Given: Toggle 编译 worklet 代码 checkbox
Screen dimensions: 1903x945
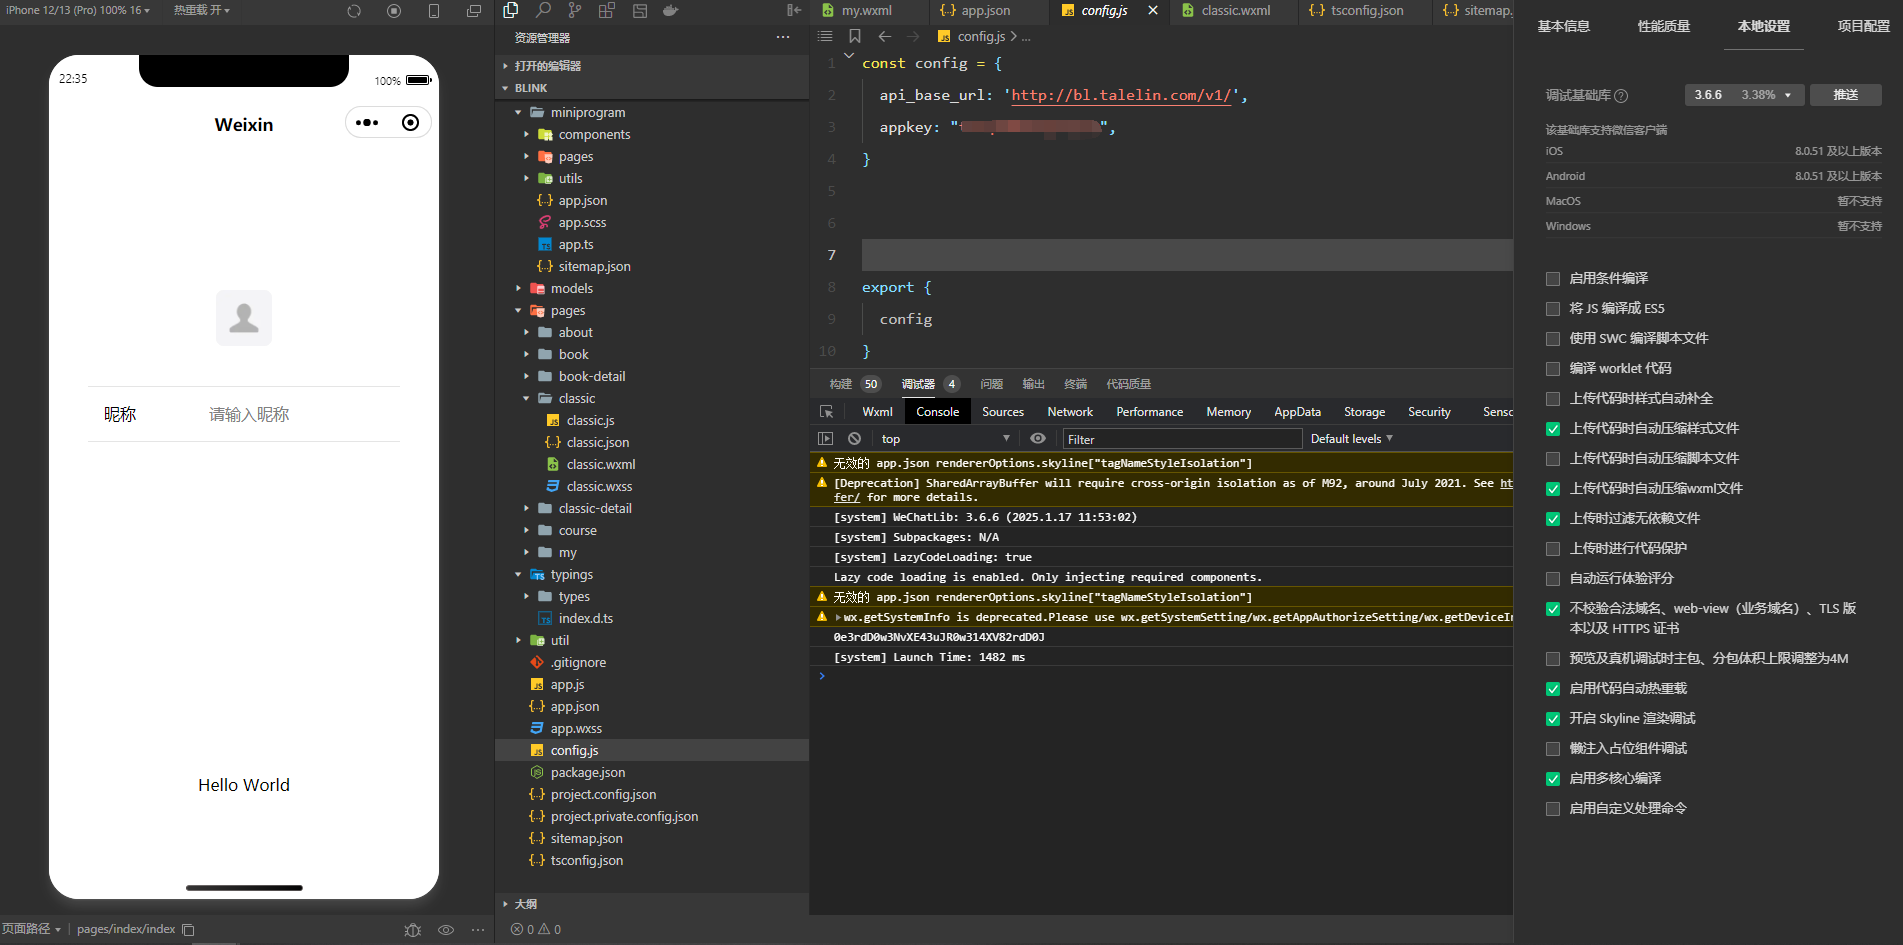Looking at the screenshot, I should click(1553, 369).
